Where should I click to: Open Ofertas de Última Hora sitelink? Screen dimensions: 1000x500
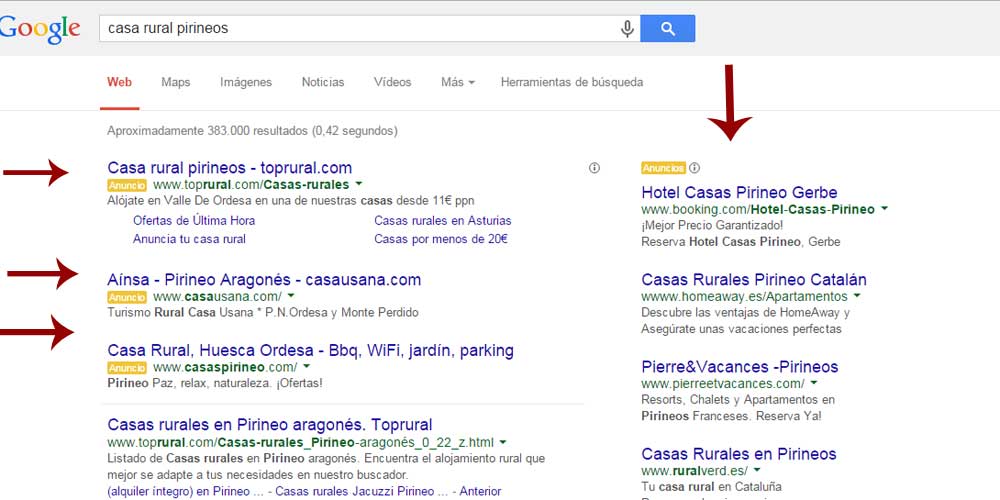194,221
